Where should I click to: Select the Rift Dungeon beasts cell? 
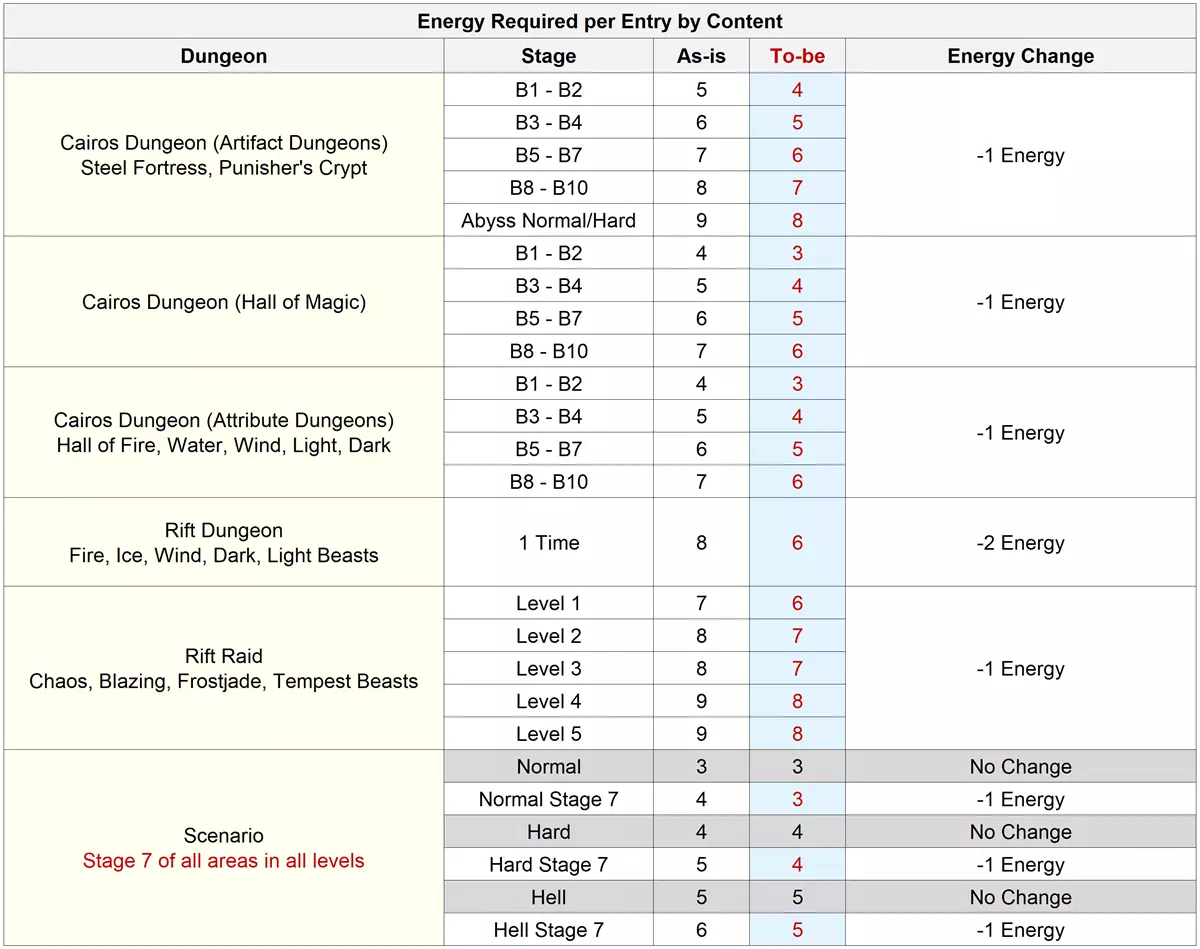tap(224, 543)
